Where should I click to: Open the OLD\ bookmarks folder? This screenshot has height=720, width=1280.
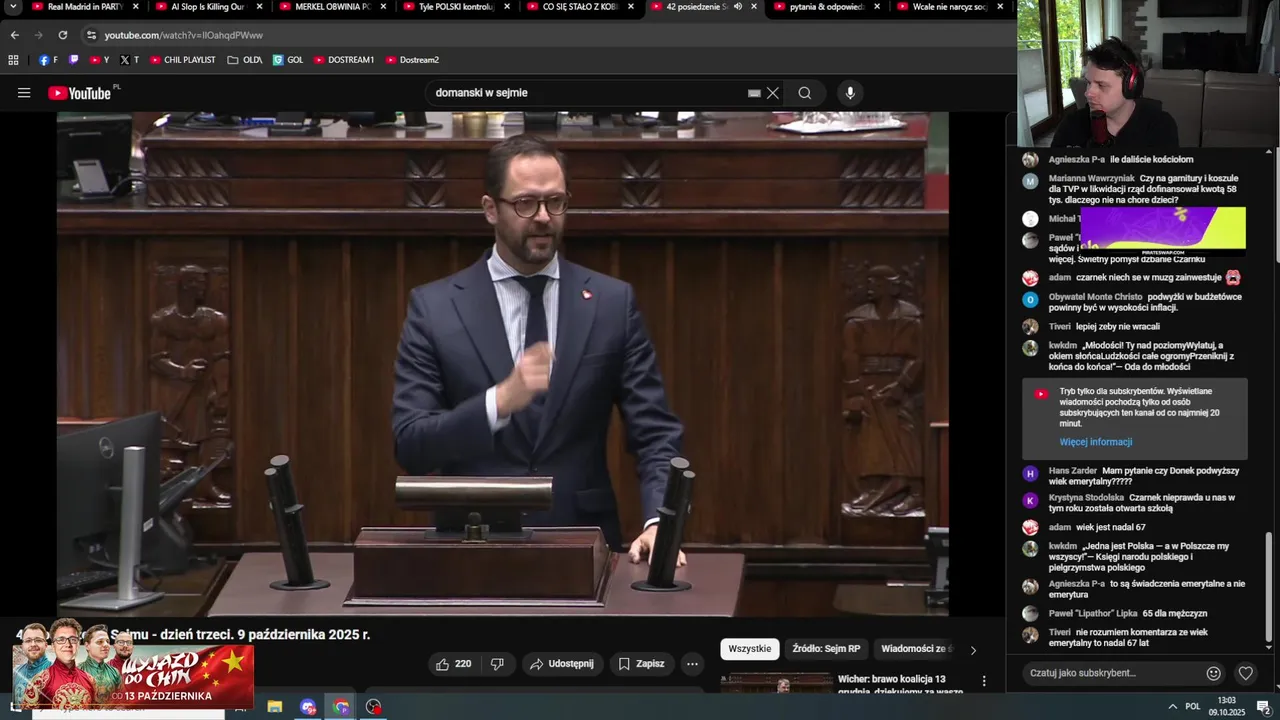click(245, 60)
